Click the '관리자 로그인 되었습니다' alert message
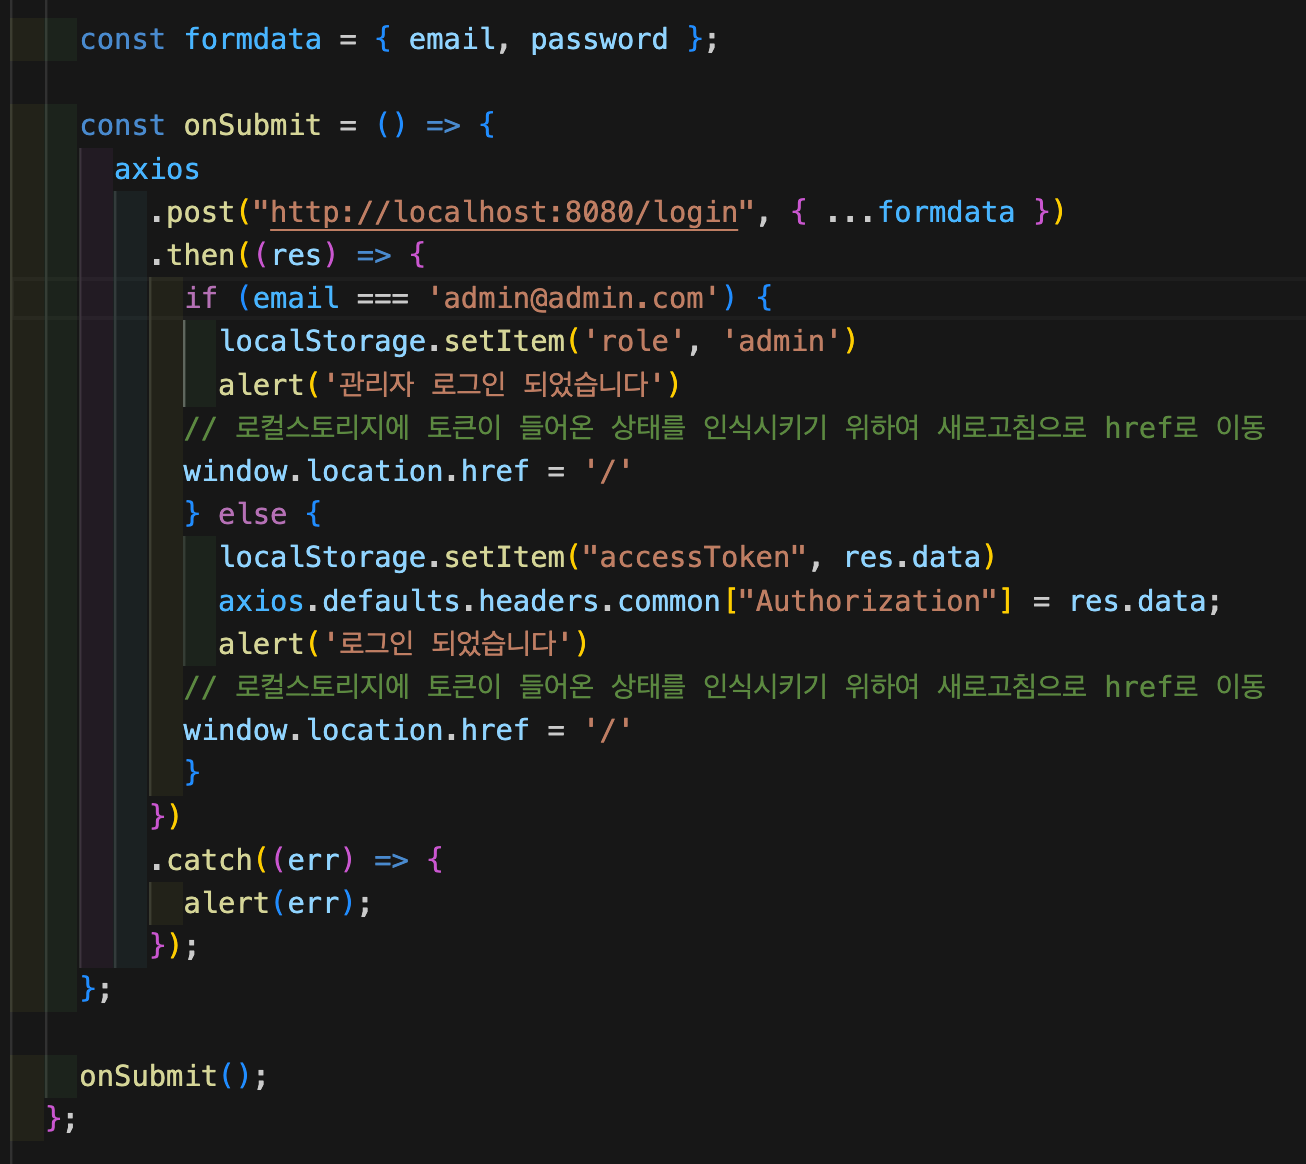This screenshot has height=1164, width=1306. (x=495, y=384)
